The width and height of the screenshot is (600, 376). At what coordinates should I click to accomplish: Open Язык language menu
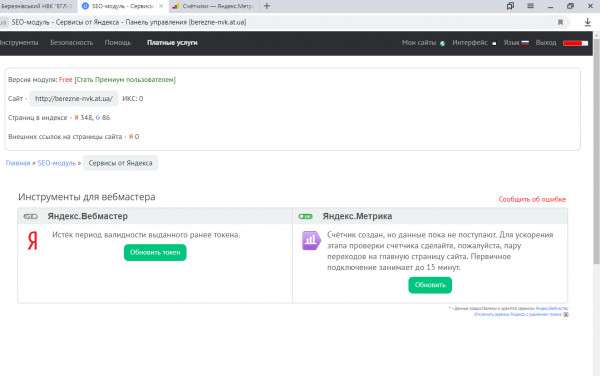point(512,43)
